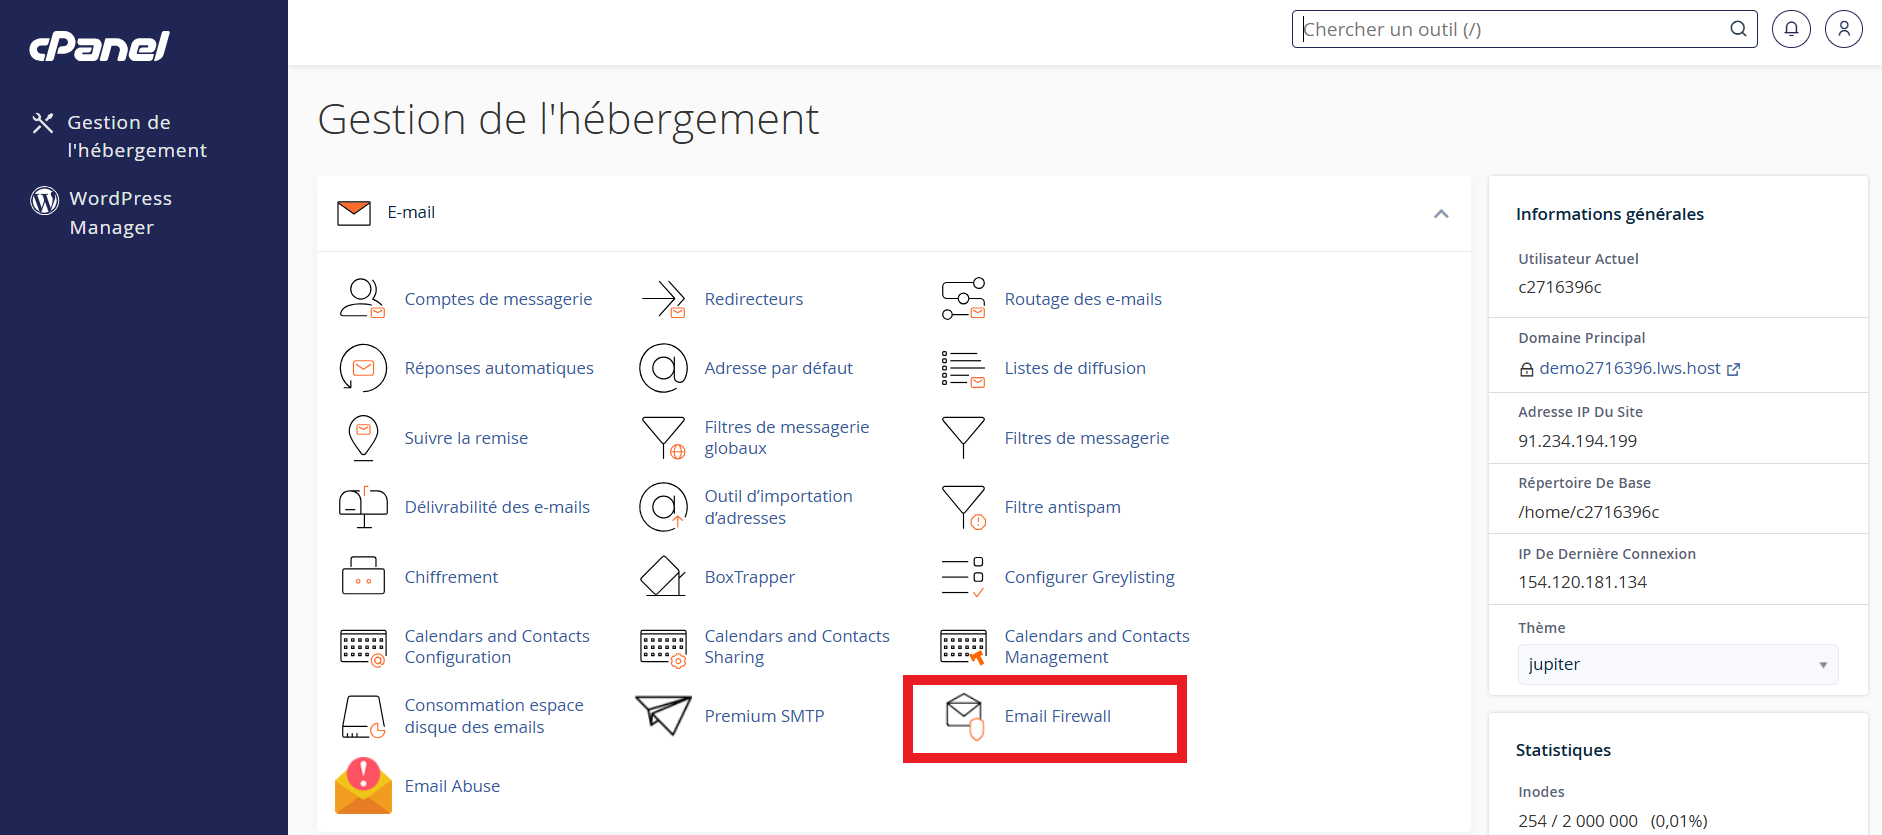Click the username c2716396c
This screenshot has width=1882, height=835.
tap(1559, 287)
